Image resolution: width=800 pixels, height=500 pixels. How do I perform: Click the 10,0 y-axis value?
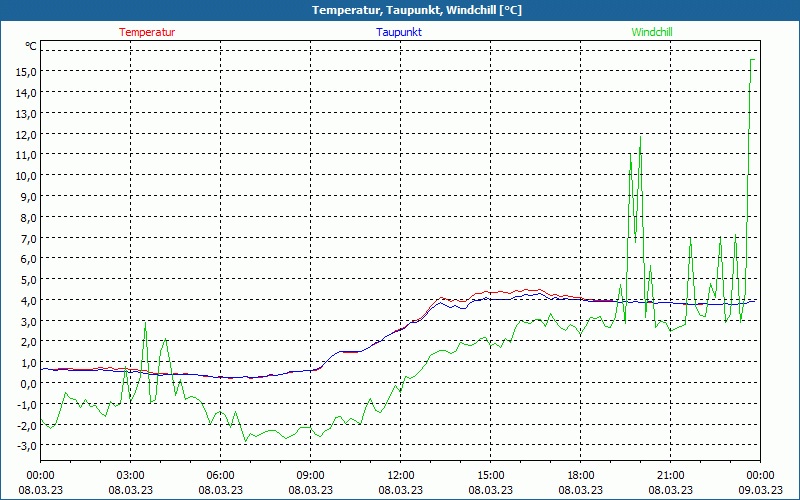tap(26, 176)
